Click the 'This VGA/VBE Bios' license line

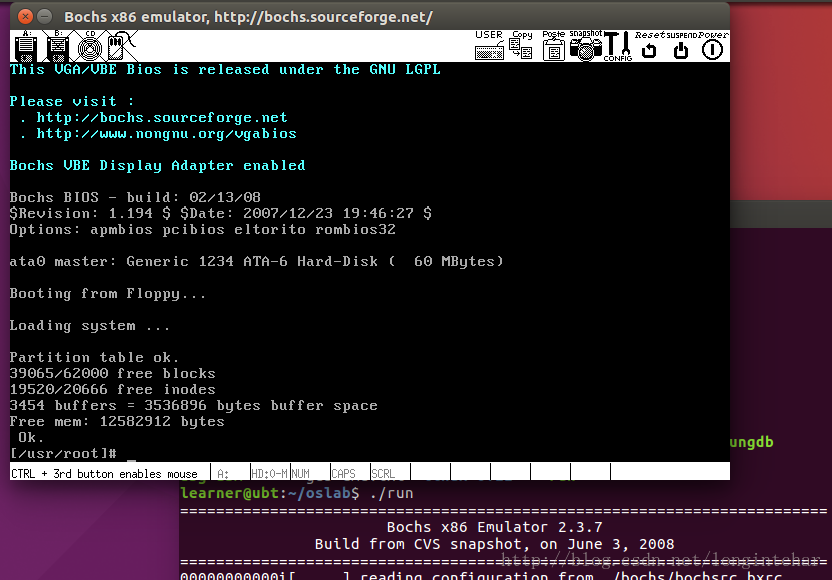point(225,70)
